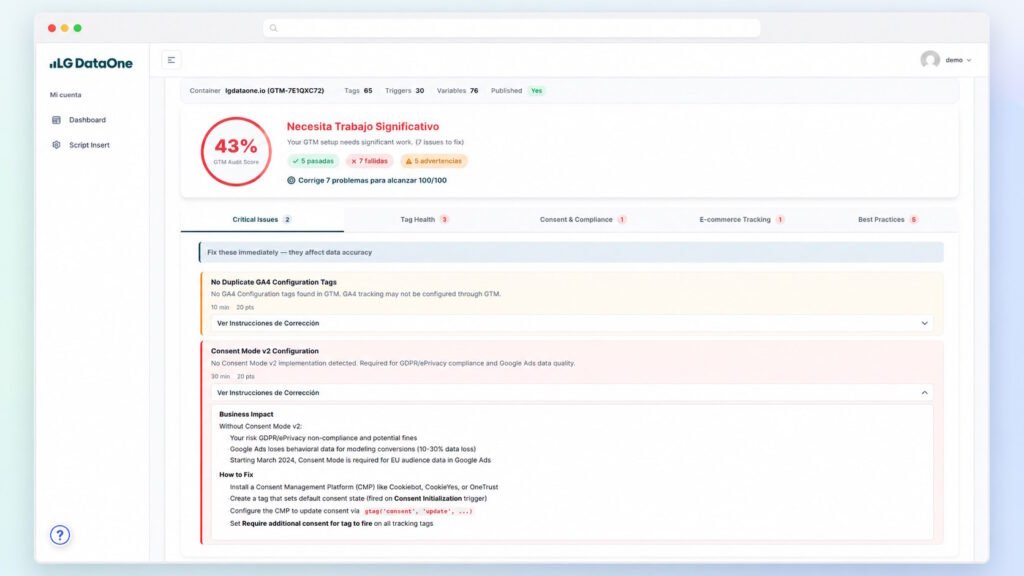Click the Consent Mode v2 Configuration title
Screen dimensions: 1024x576
coord(264,351)
